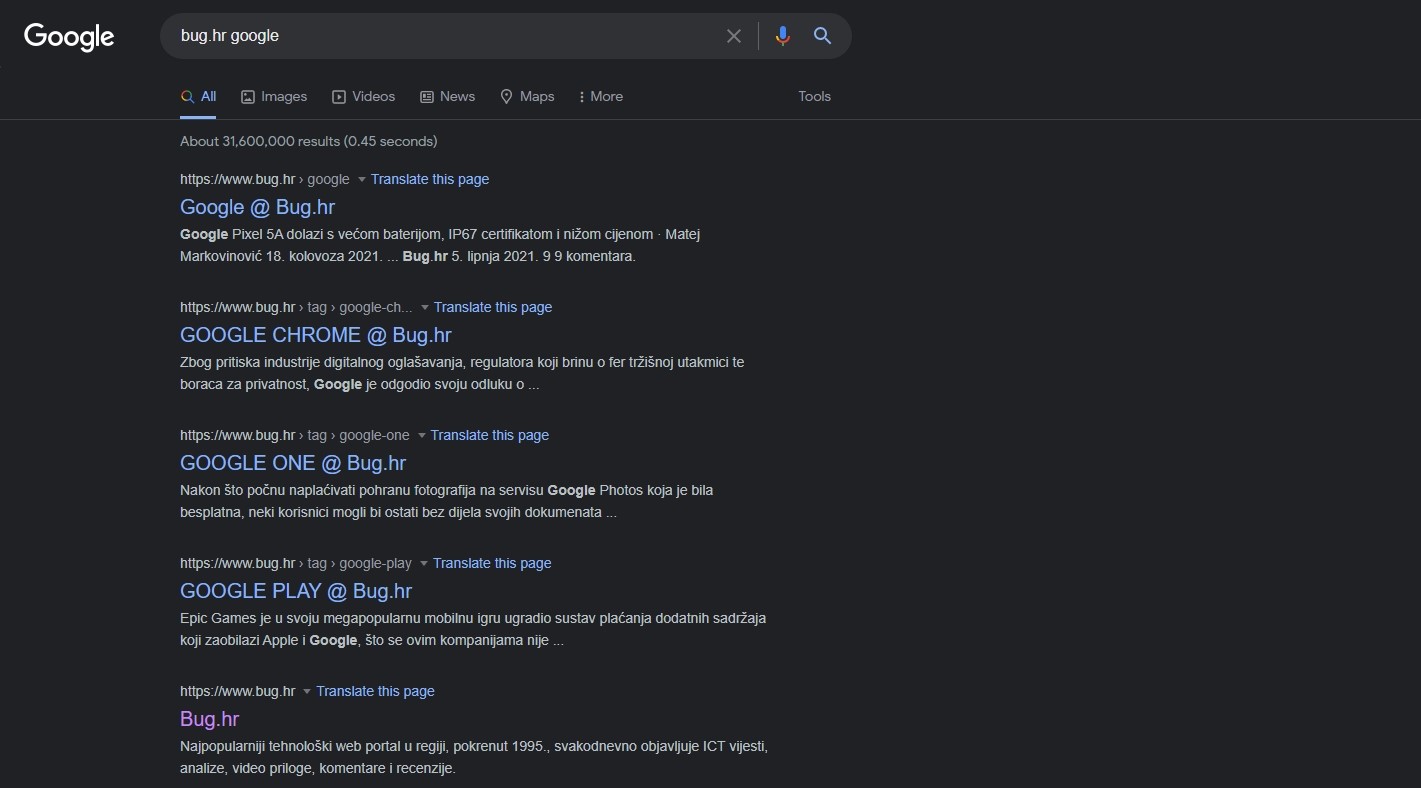Expand dropdown arrow next to 'tag › google-one' URL
Screen dimensions: 1421x788
click(x=422, y=436)
